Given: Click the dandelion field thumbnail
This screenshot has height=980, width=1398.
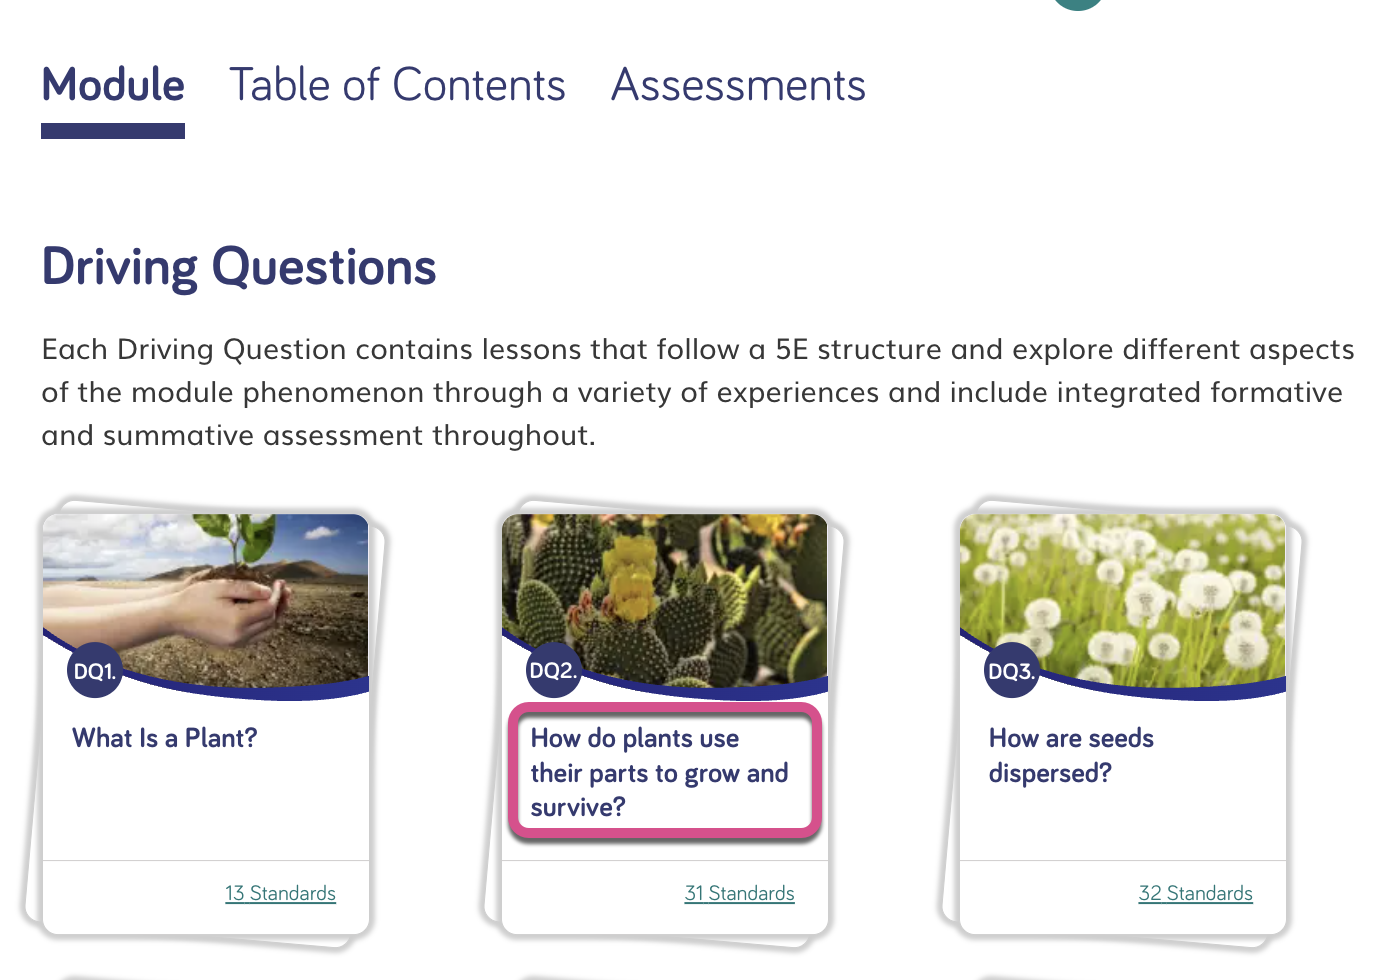Looking at the screenshot, I should pos(1123,600).
